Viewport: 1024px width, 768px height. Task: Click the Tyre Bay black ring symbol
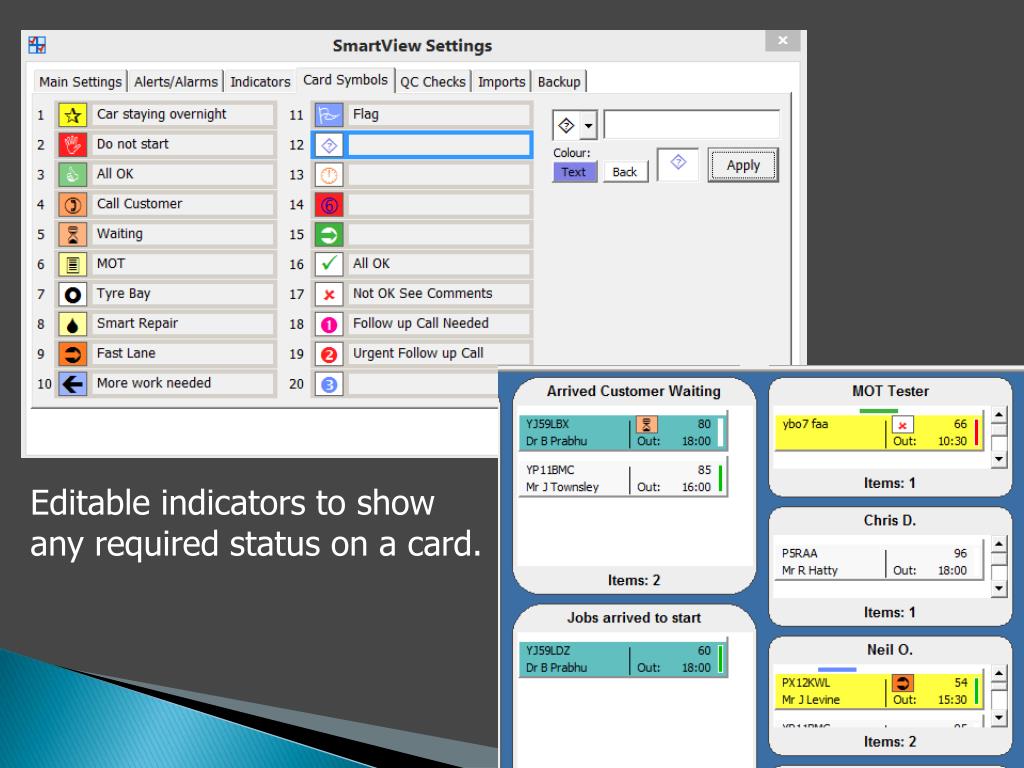72,295
